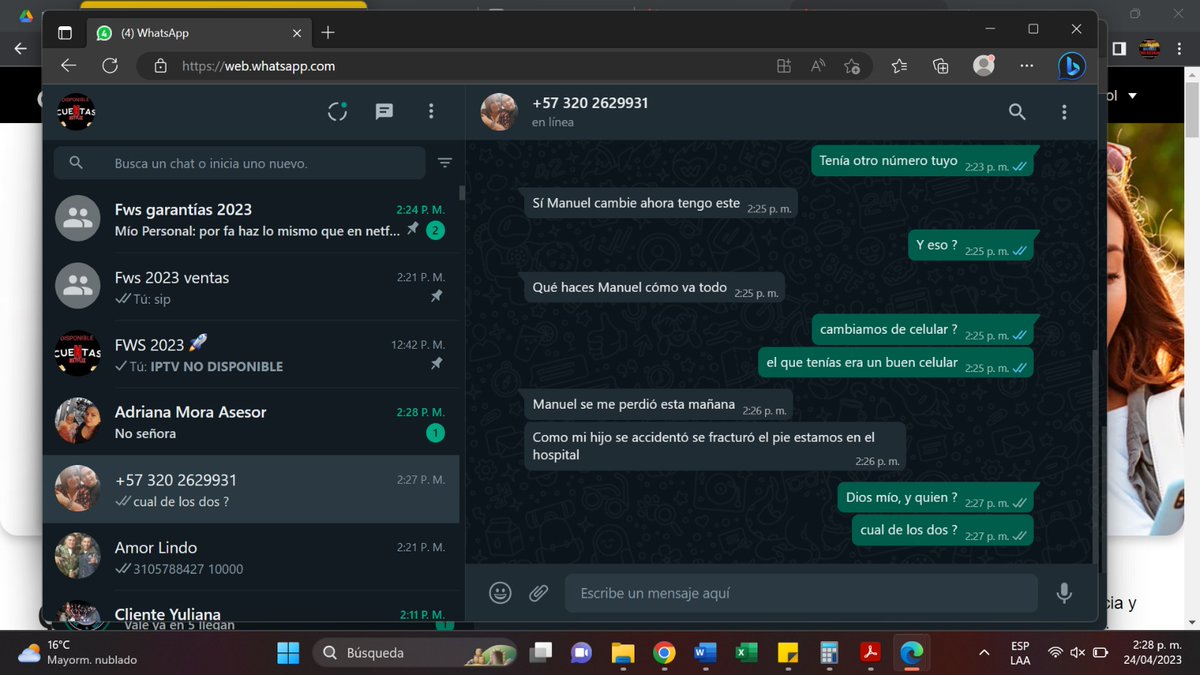
Task: Click the pin icon on Fws 2023 ventas
Action: click(x=436, y=297)
